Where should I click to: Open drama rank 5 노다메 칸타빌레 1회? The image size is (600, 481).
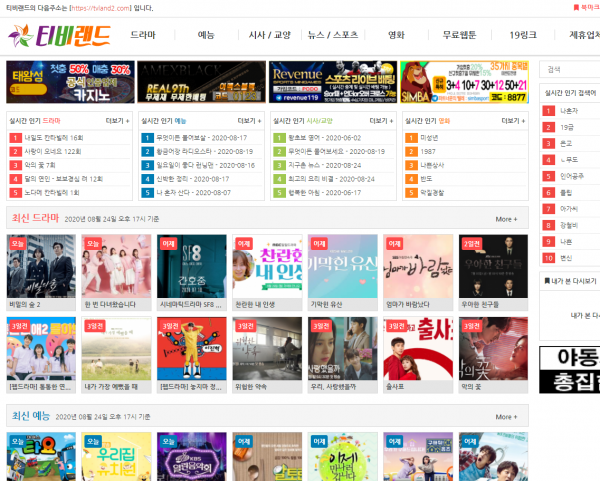[x=52, y=193]
